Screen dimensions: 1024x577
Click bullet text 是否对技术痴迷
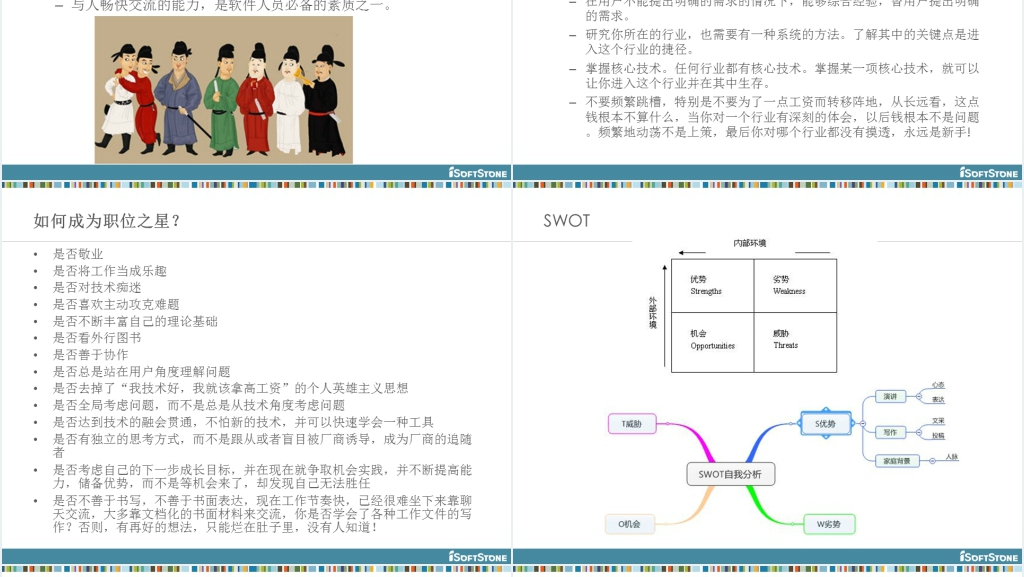pos(97,287)
